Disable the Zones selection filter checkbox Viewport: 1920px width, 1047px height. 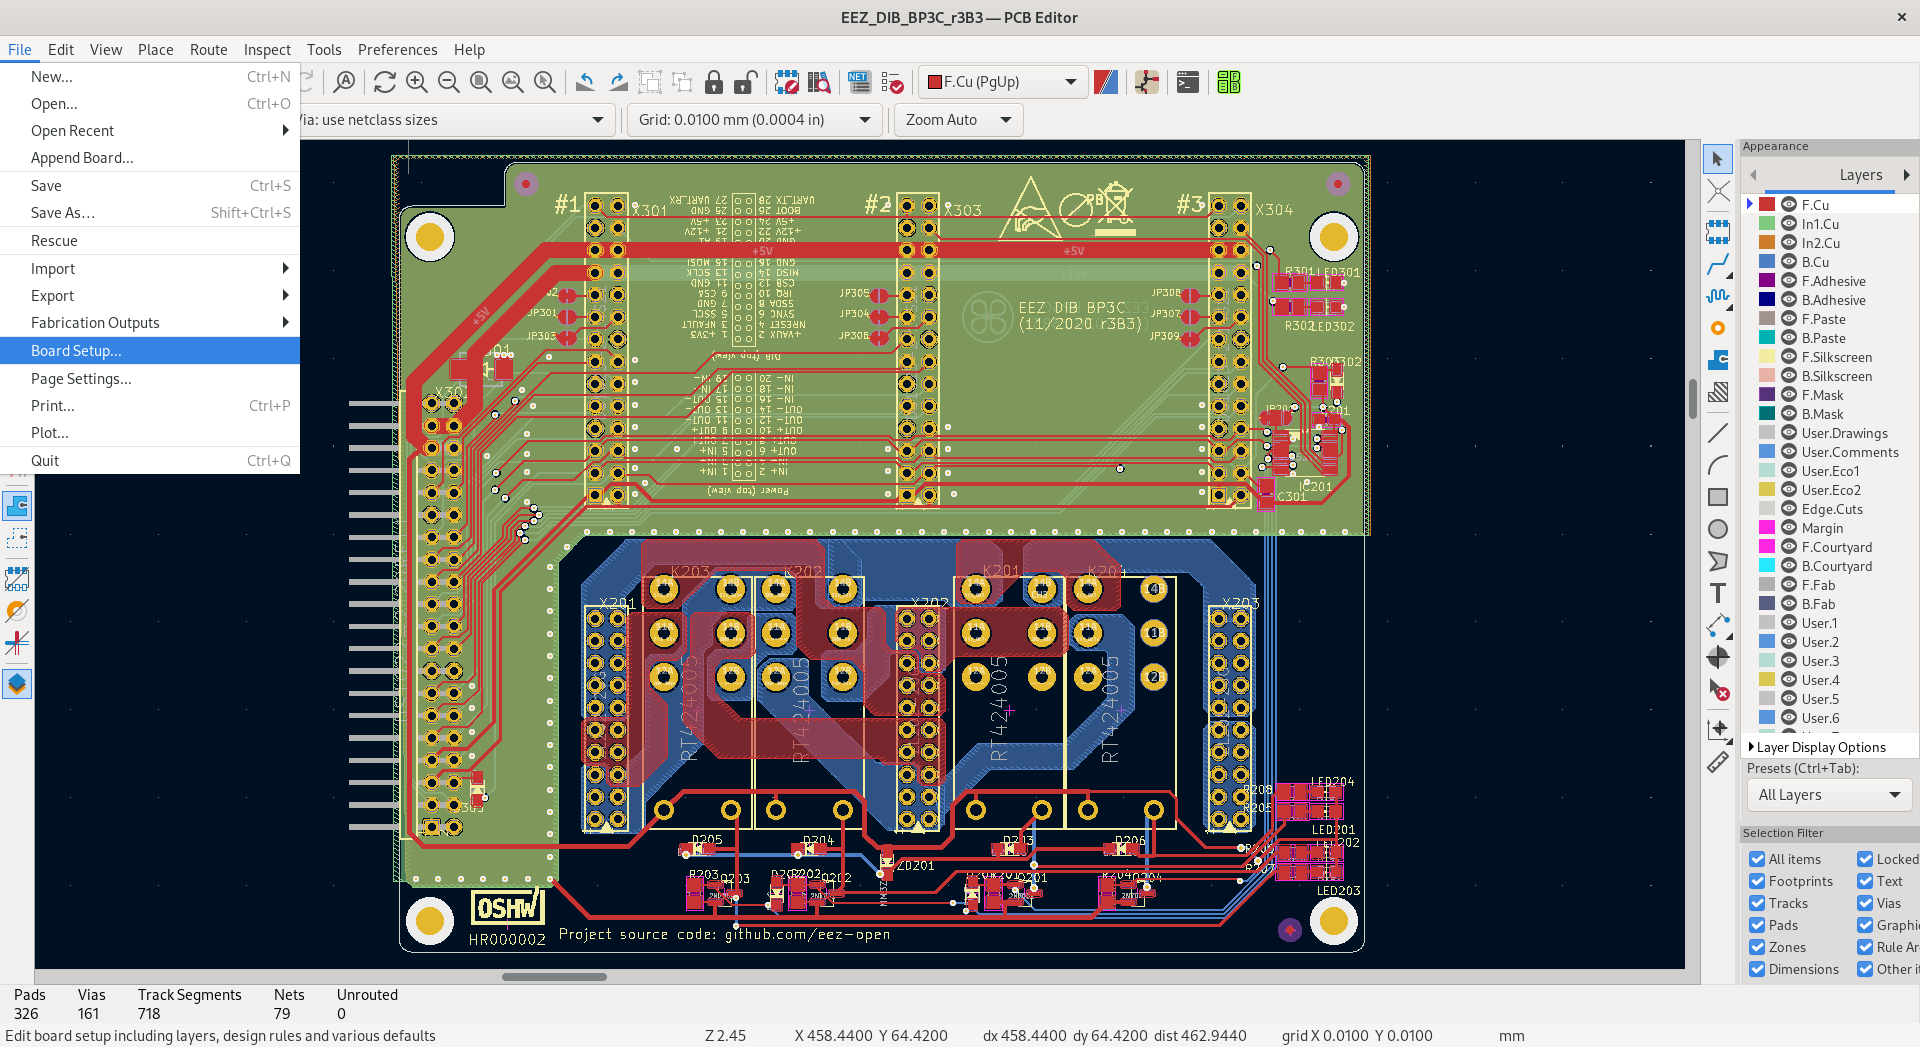pyautogui.click(x=1757, y=947)
